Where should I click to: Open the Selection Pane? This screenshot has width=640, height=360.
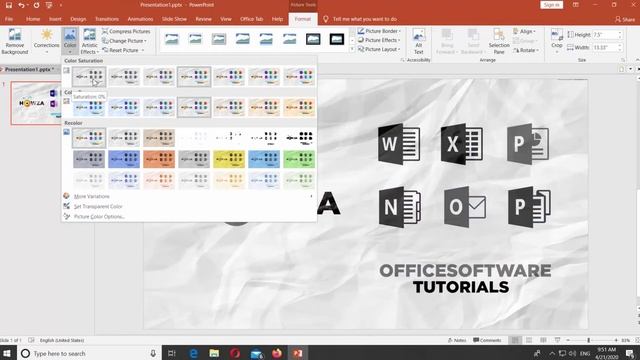point(499,41)
